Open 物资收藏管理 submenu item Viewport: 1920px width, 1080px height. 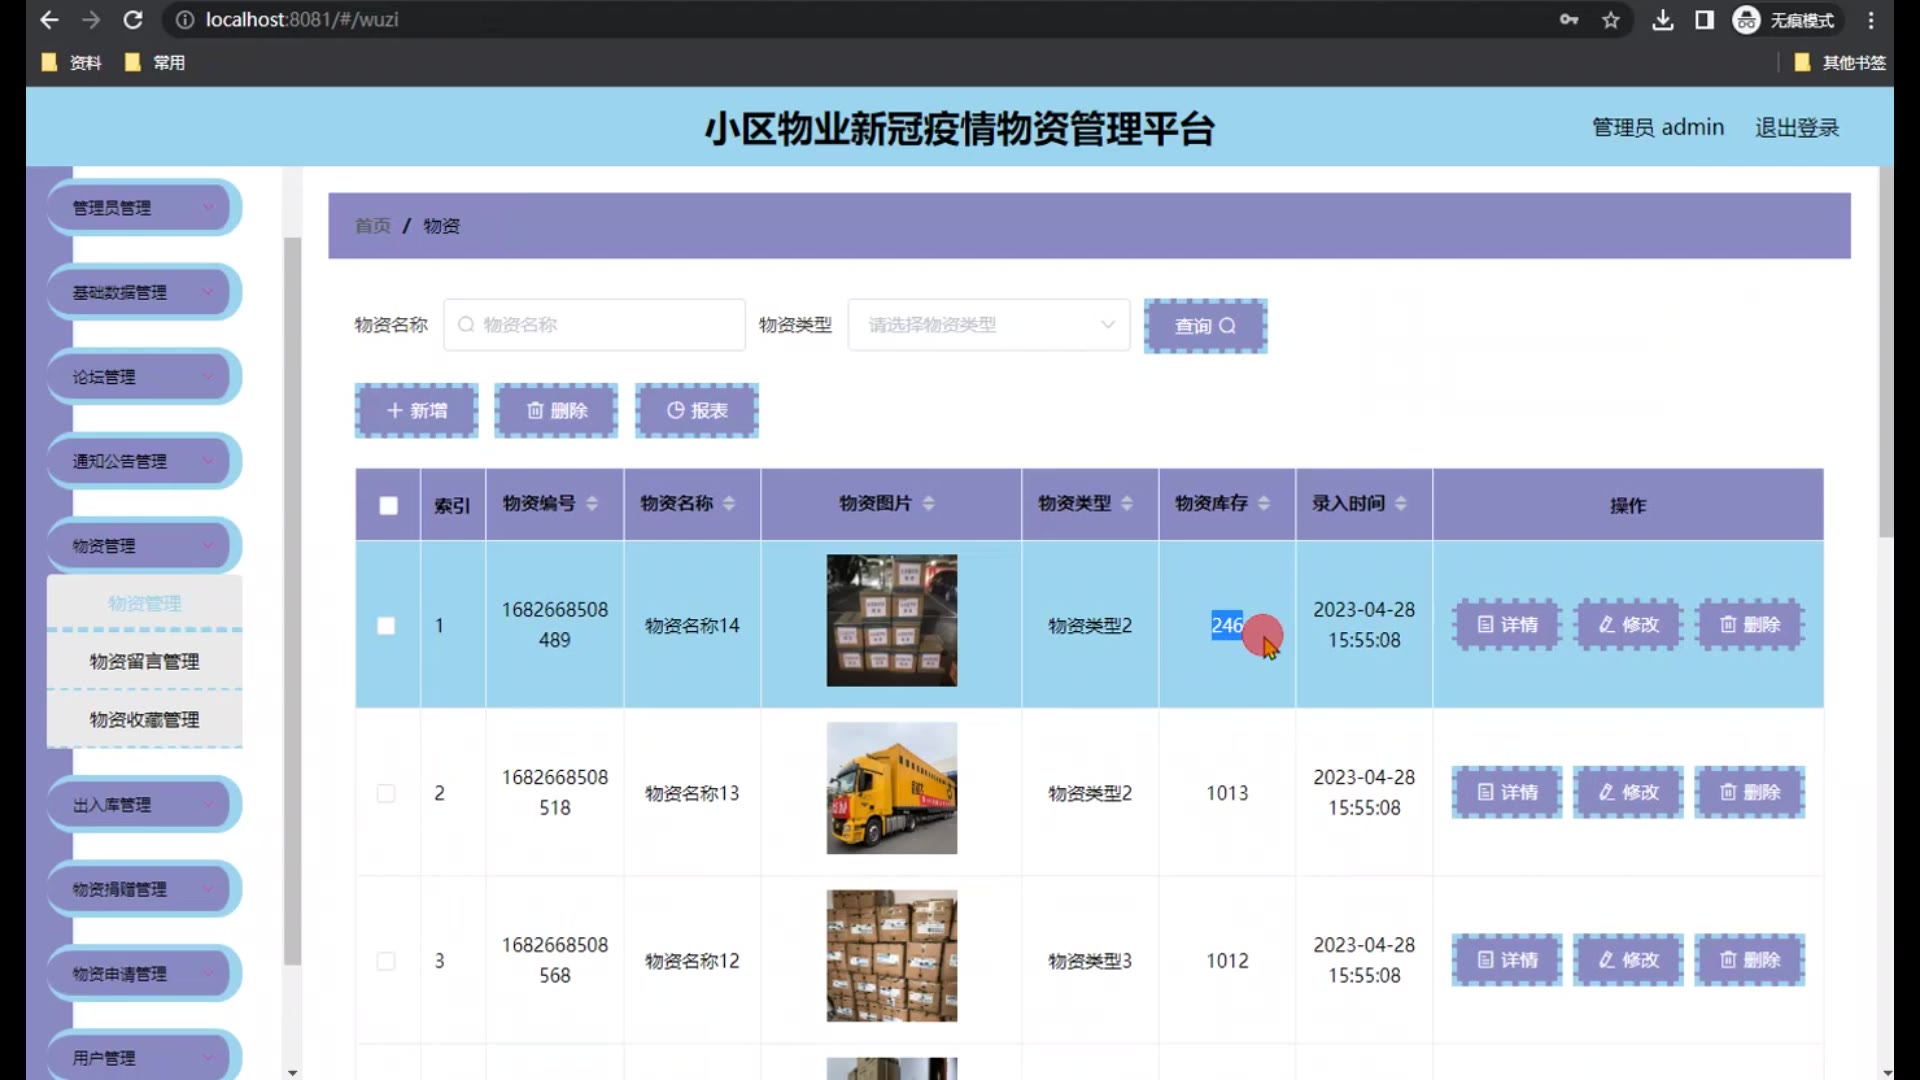coord(144,720)
